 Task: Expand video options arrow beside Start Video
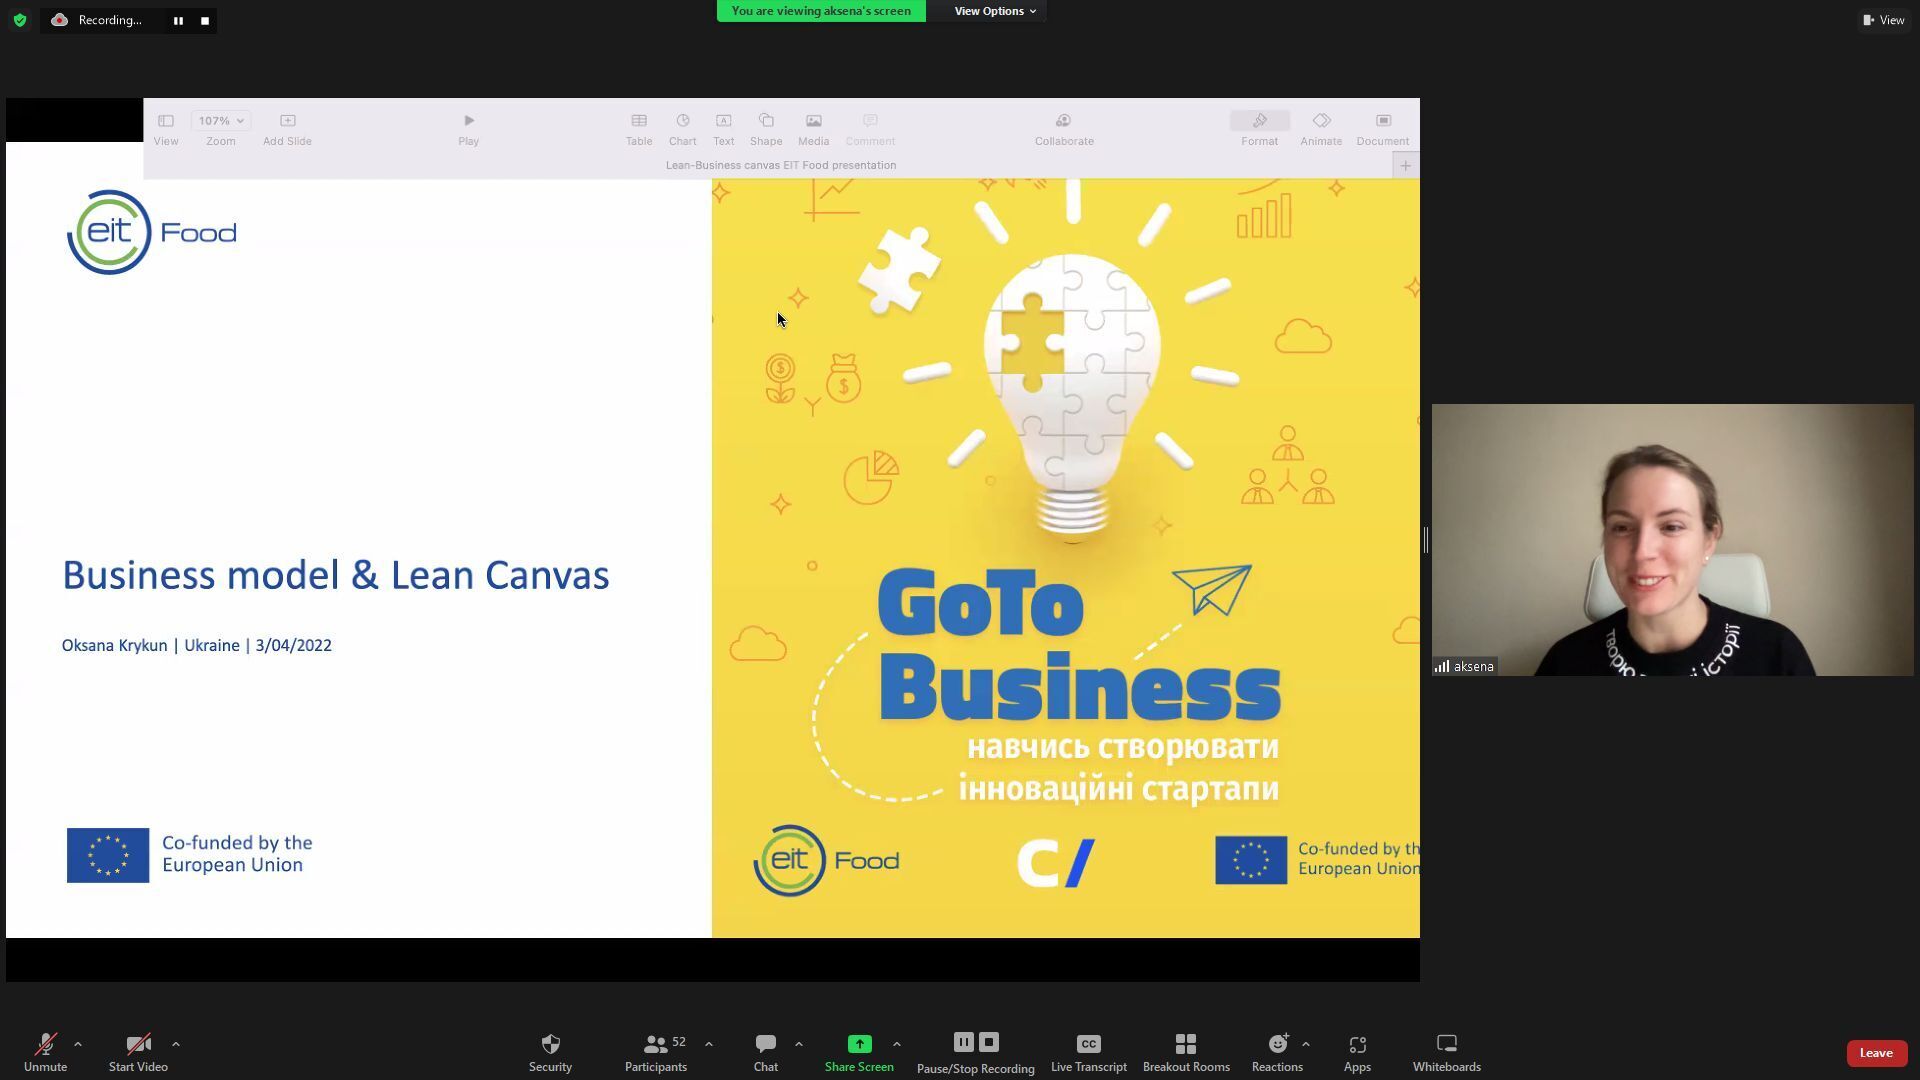(176, 1044)
